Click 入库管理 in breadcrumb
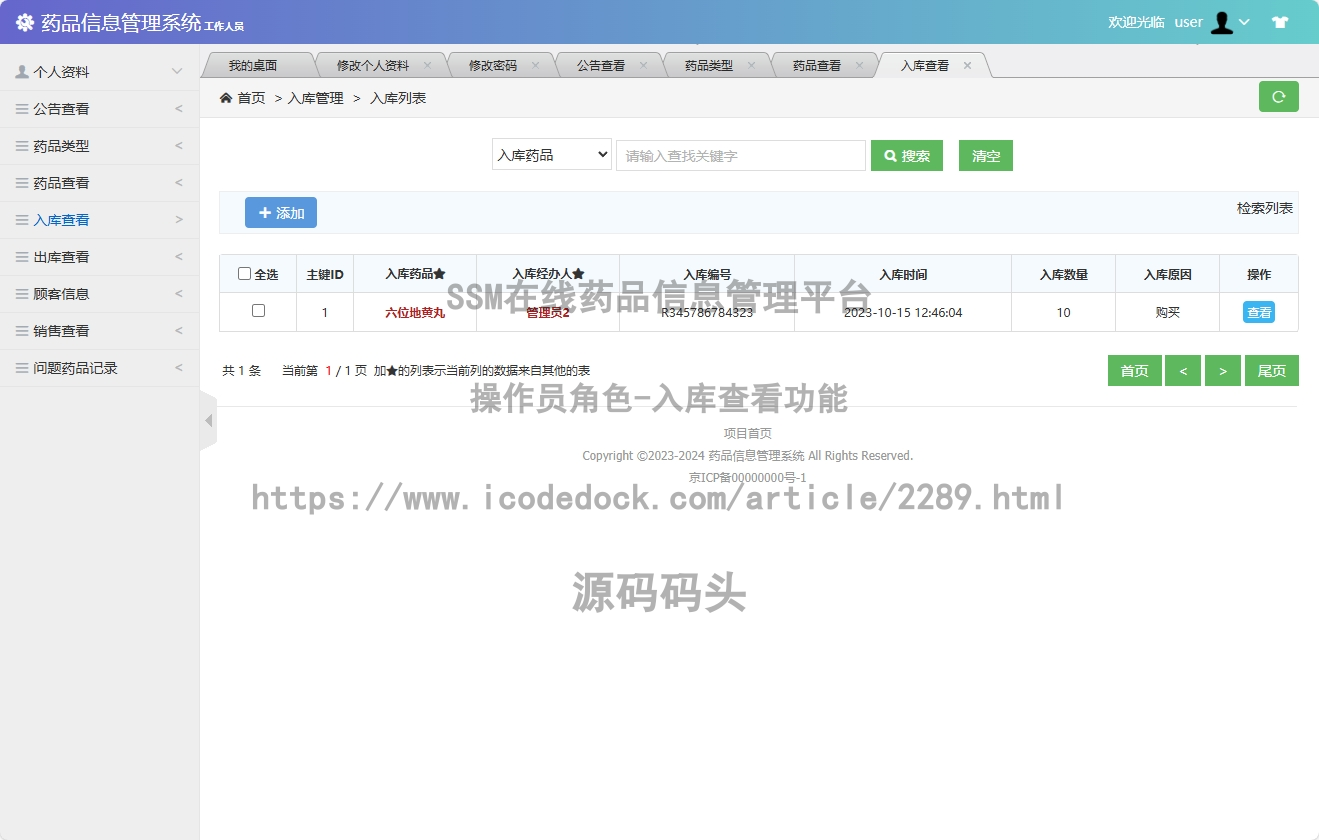This screenshot has height=840, width=1319. (x=316, y=98)
